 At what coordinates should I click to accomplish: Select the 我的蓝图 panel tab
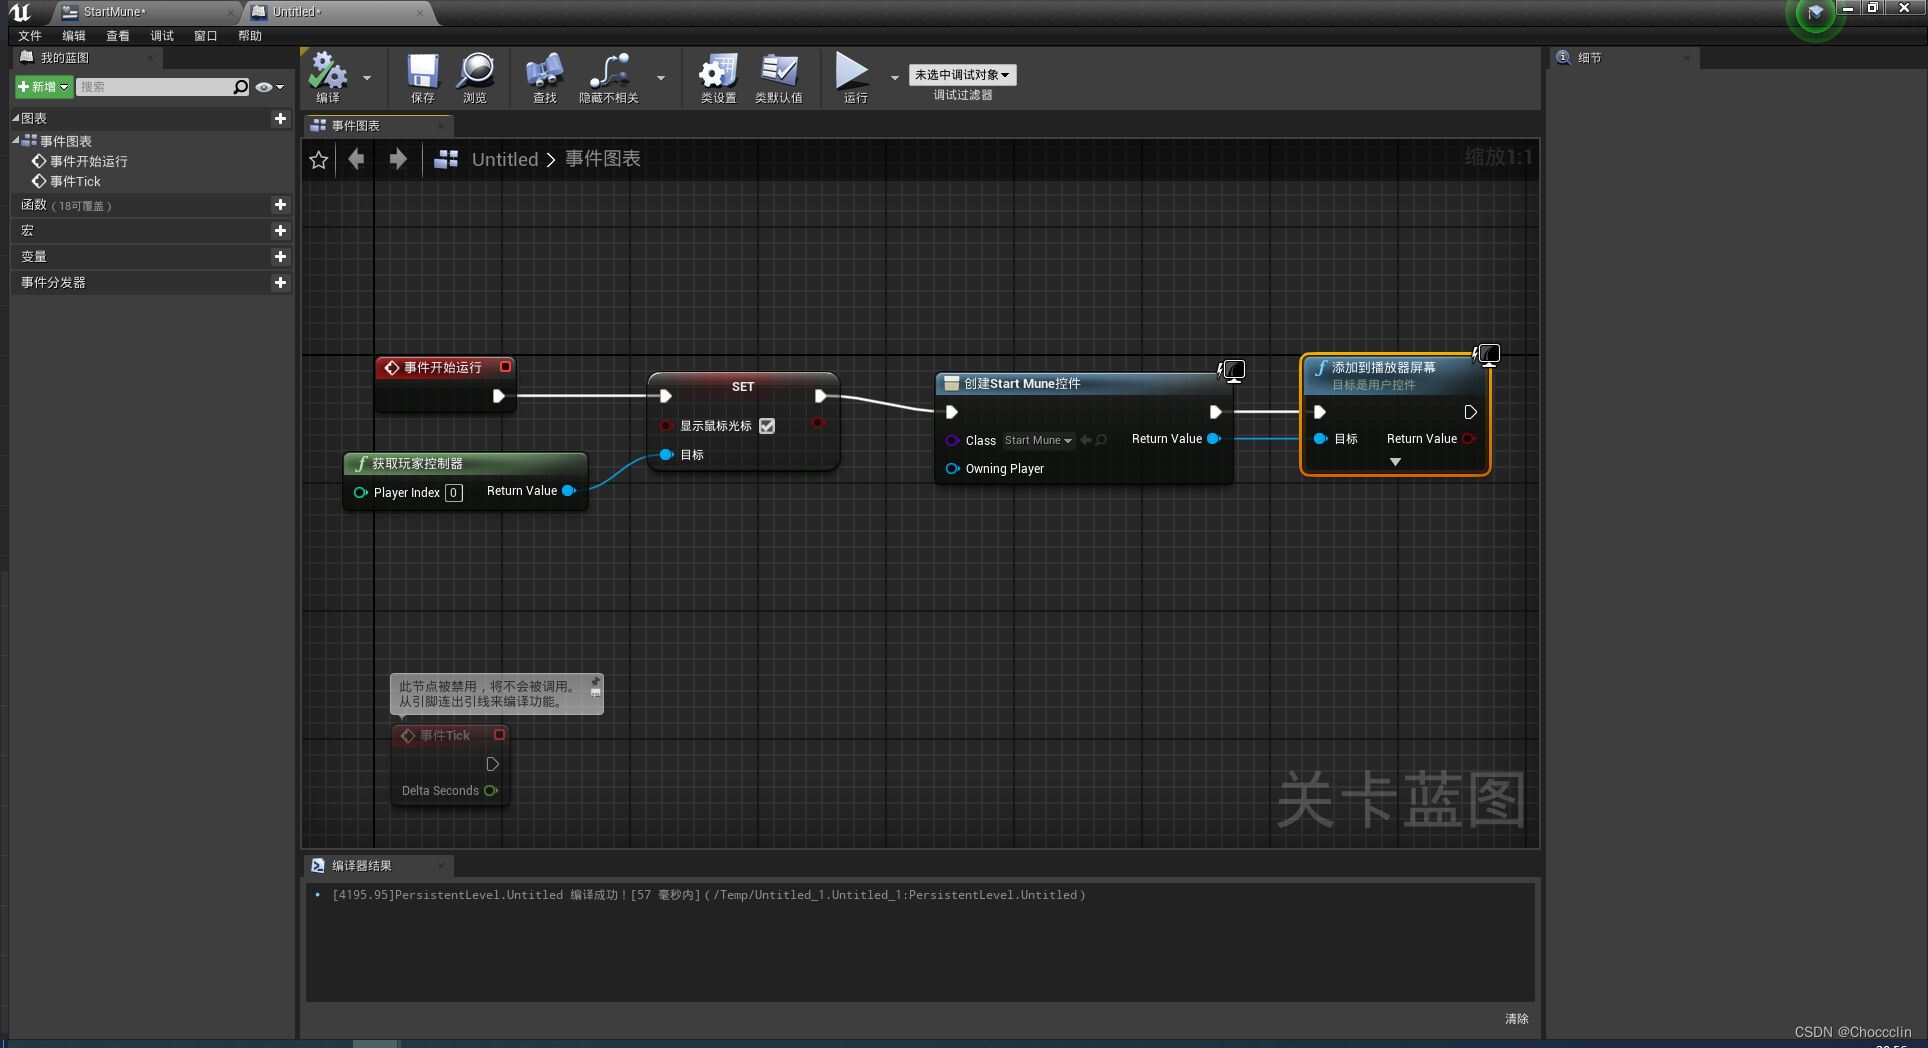[88, 58]
